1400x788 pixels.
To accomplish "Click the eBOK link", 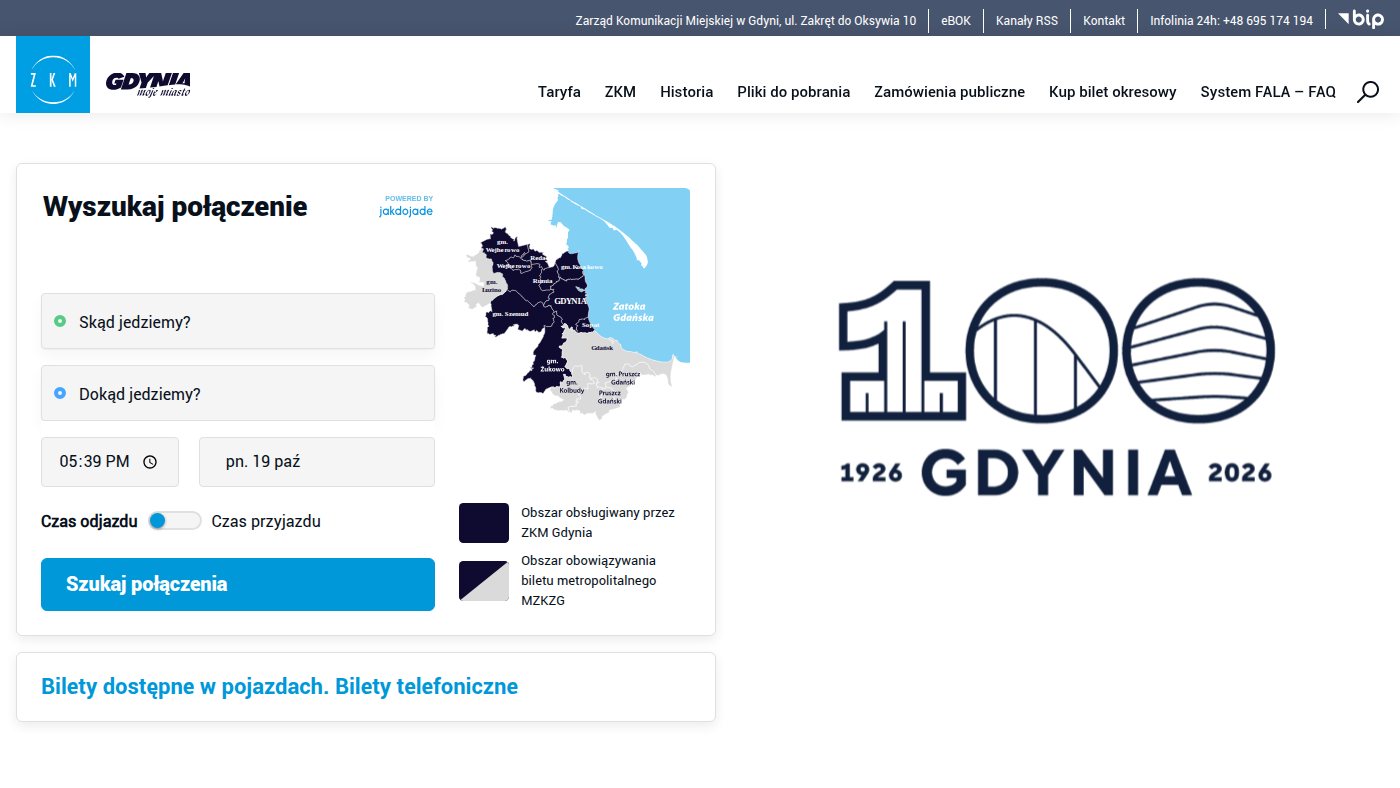I will pyautogui.click(x=956, y=20).
